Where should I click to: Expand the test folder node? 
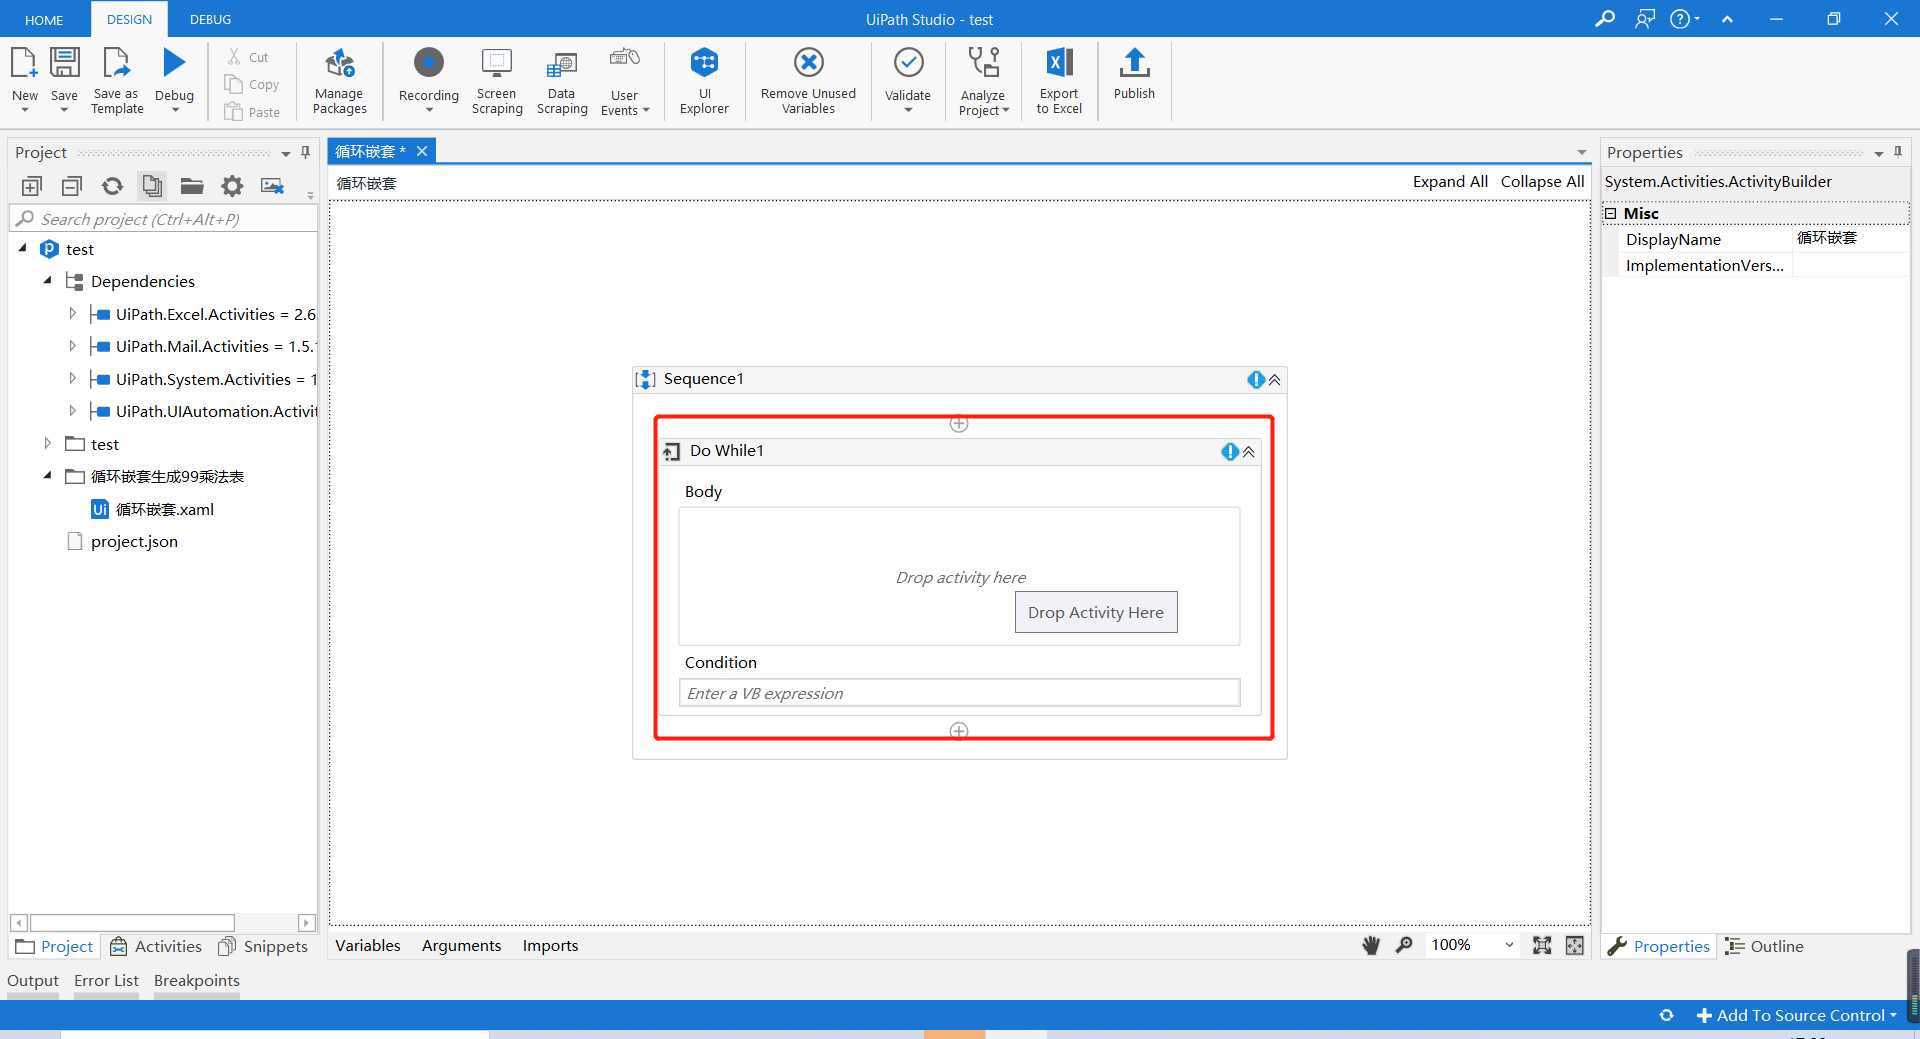47,443
